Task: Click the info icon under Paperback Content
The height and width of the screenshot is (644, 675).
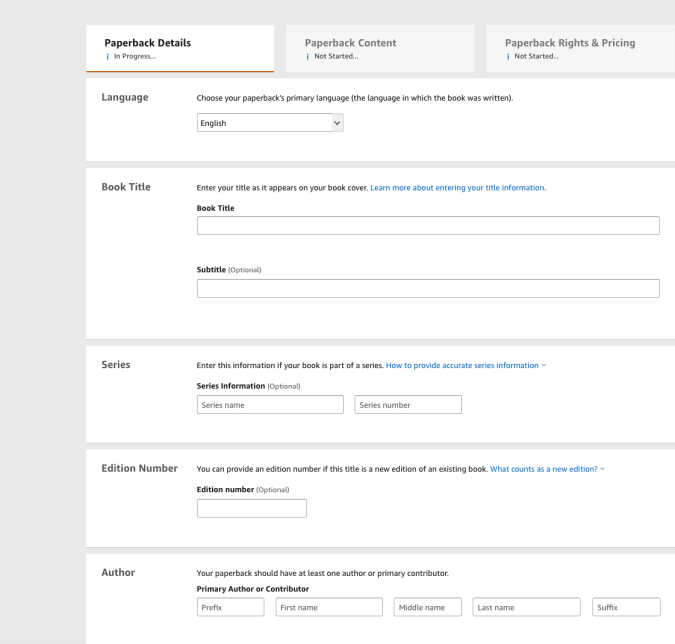Action: (x=307, y=56)
